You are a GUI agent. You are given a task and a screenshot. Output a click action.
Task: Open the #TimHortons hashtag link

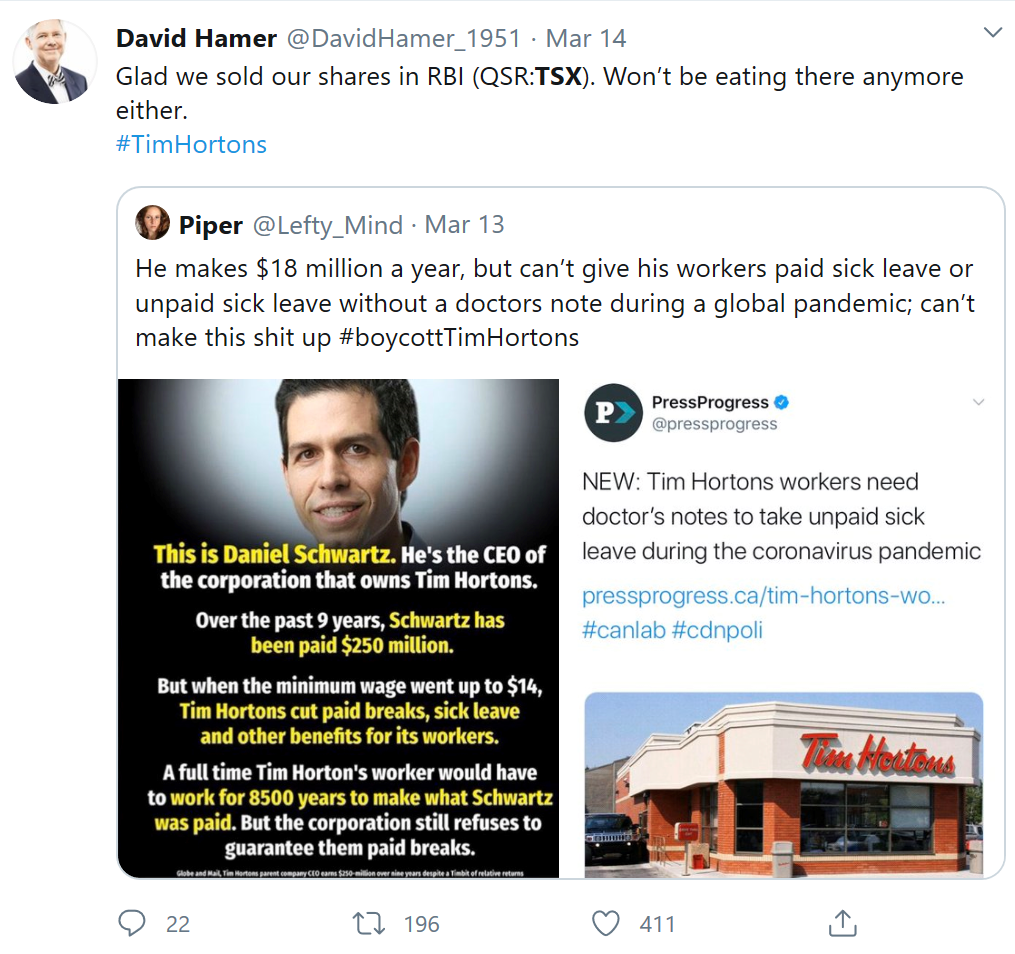point(191,144)
